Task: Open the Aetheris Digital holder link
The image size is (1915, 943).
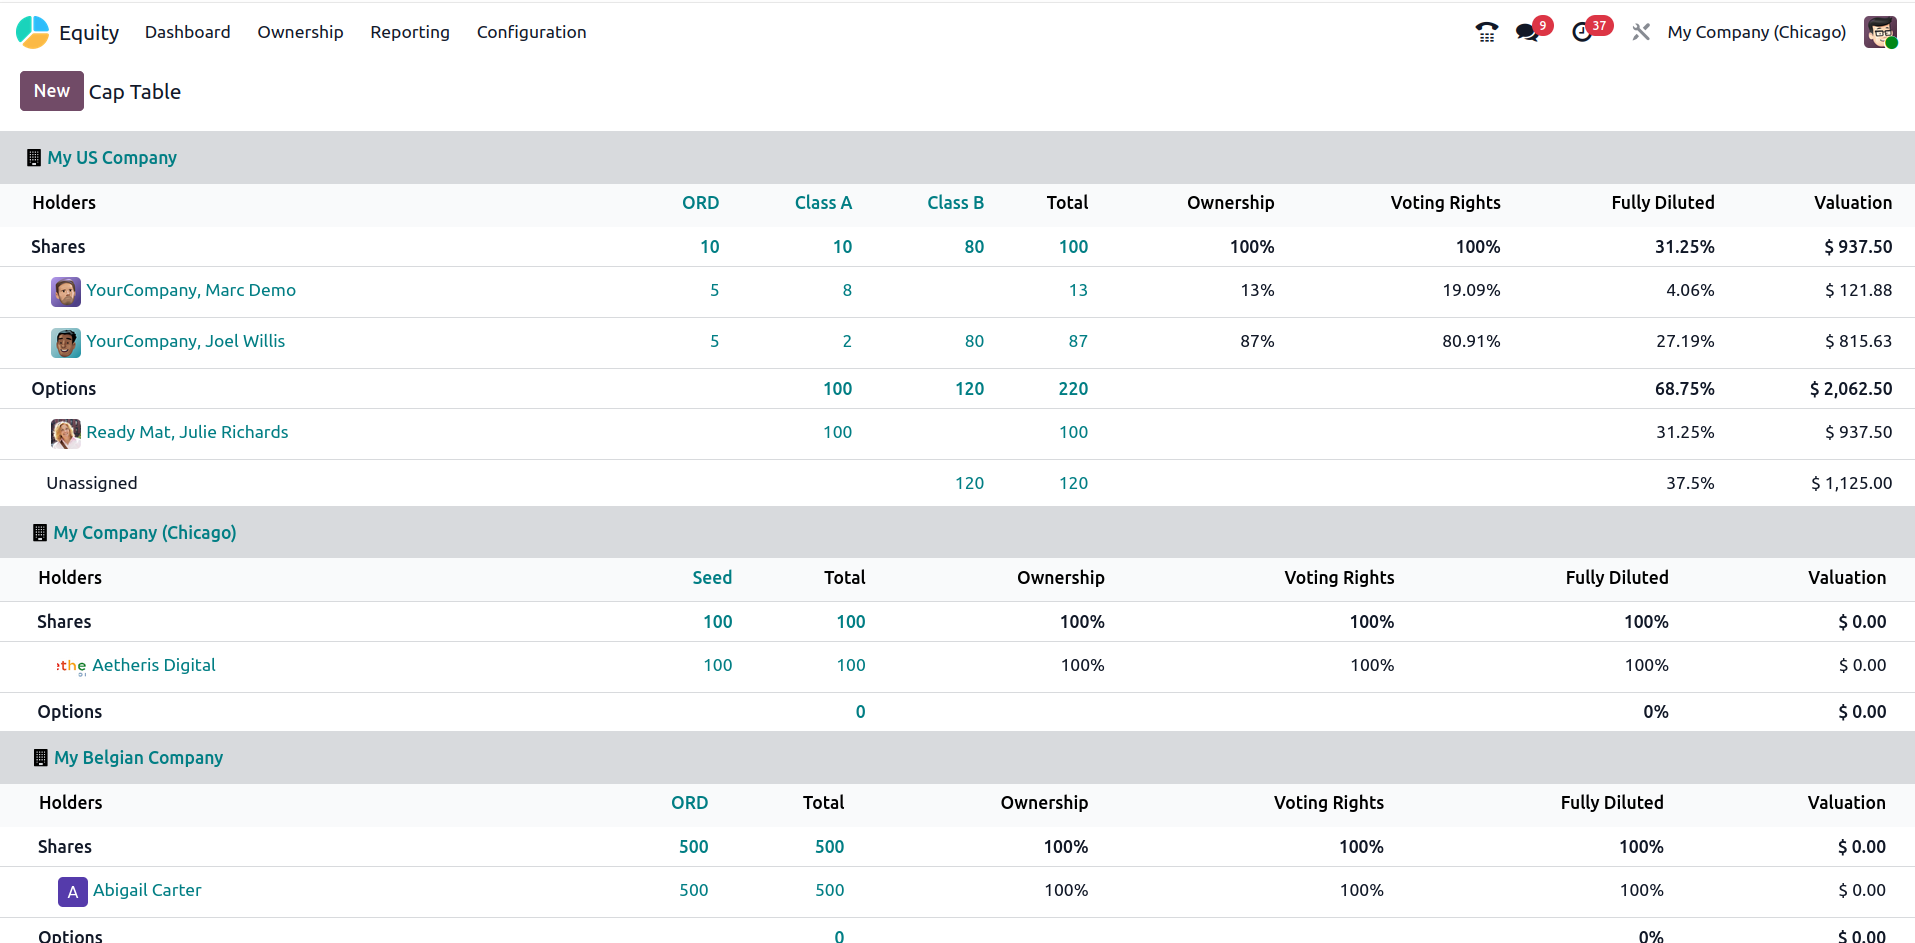Action: point(154,665)
